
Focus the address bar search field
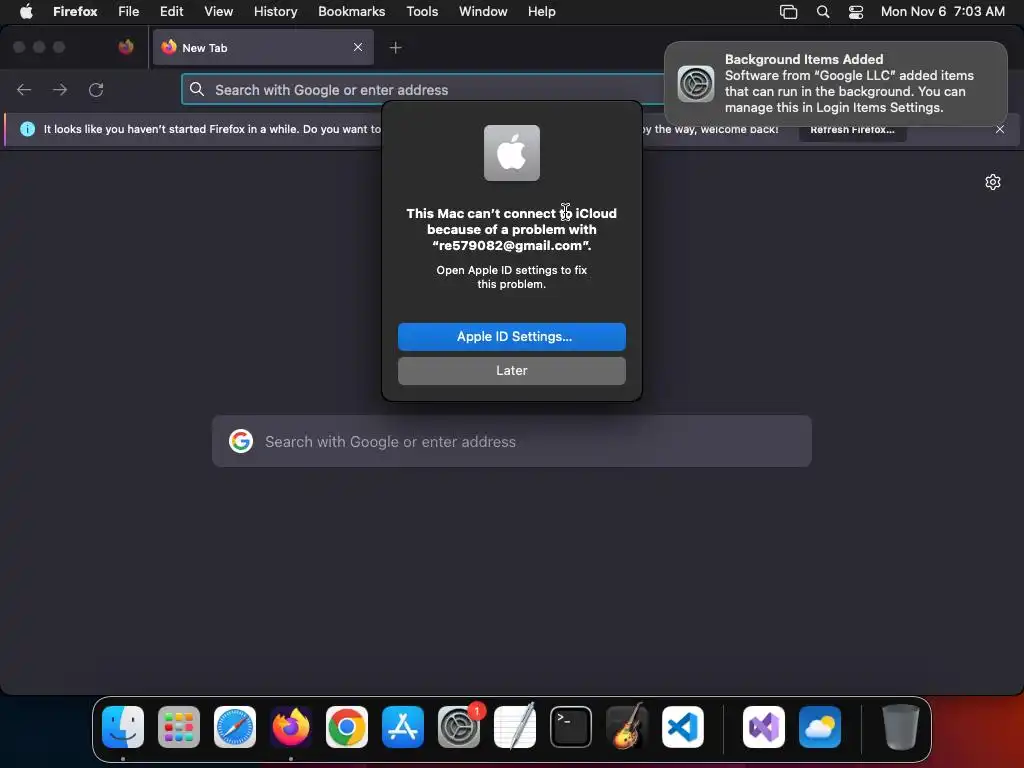tap(424, 89)
